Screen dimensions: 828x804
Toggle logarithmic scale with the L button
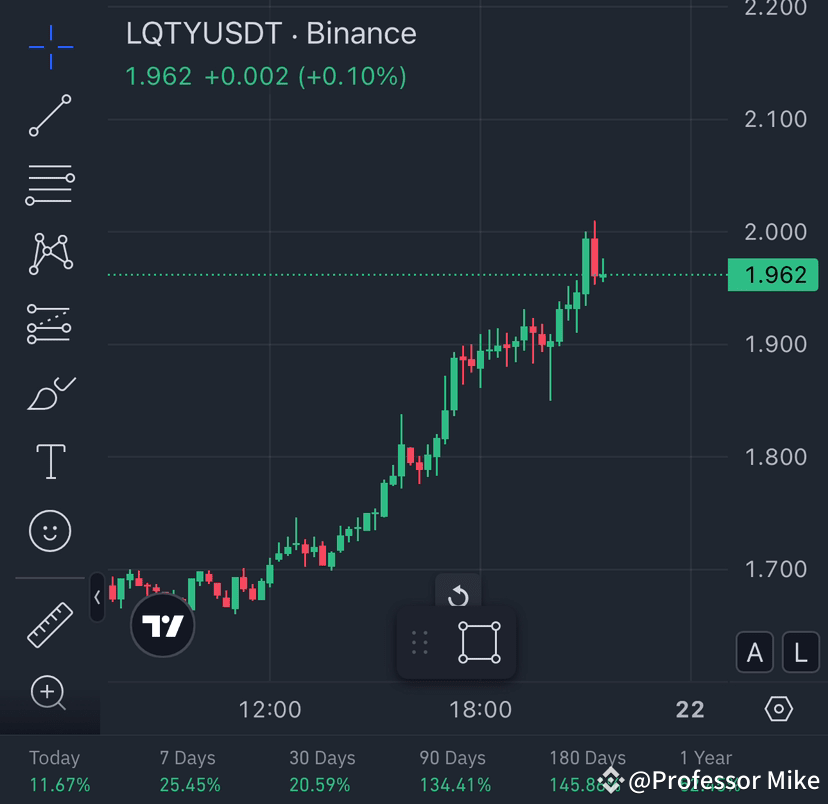tap(799, 652)
